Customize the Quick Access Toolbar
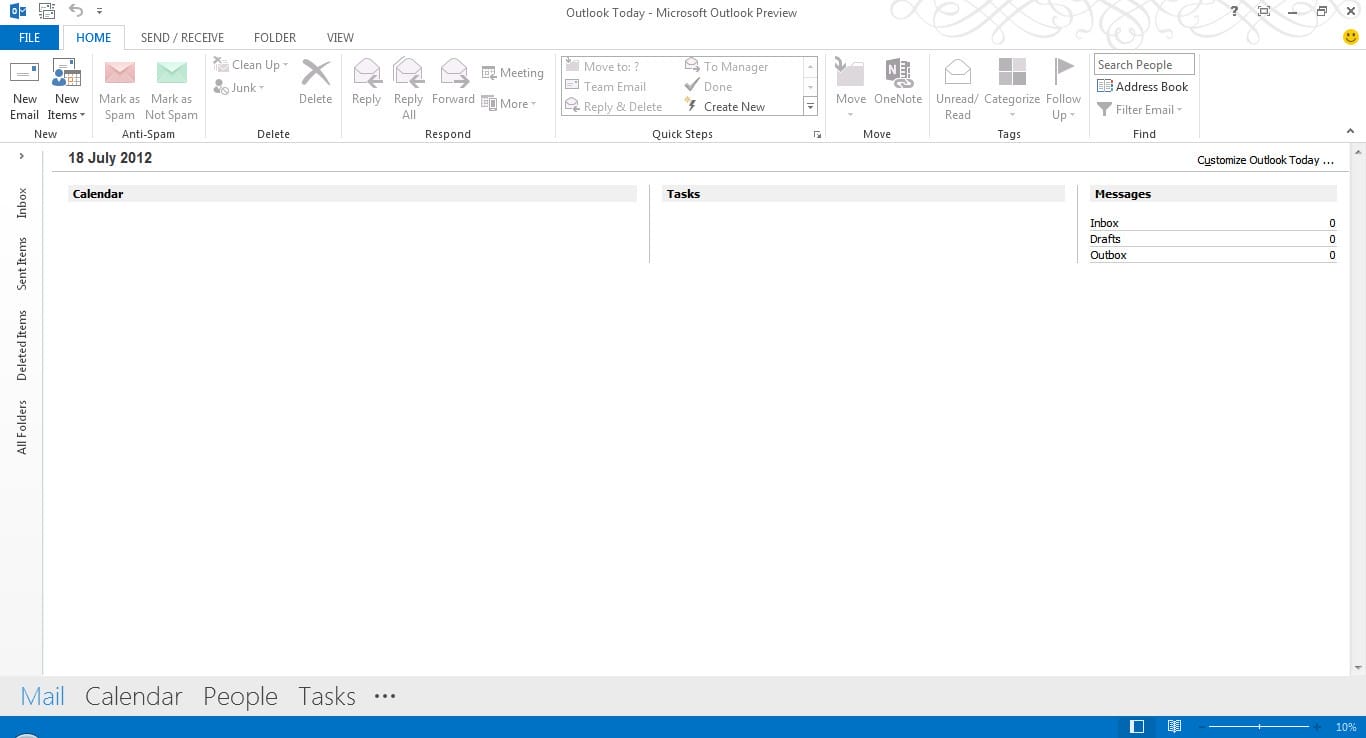 click(x=99, y=11)
